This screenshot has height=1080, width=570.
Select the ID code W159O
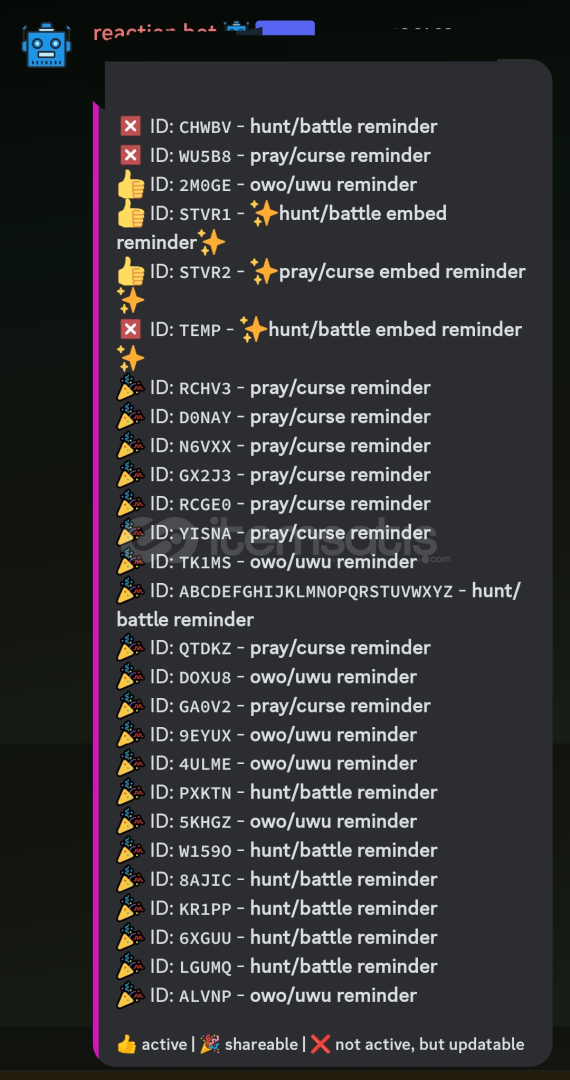coord(205,851)
